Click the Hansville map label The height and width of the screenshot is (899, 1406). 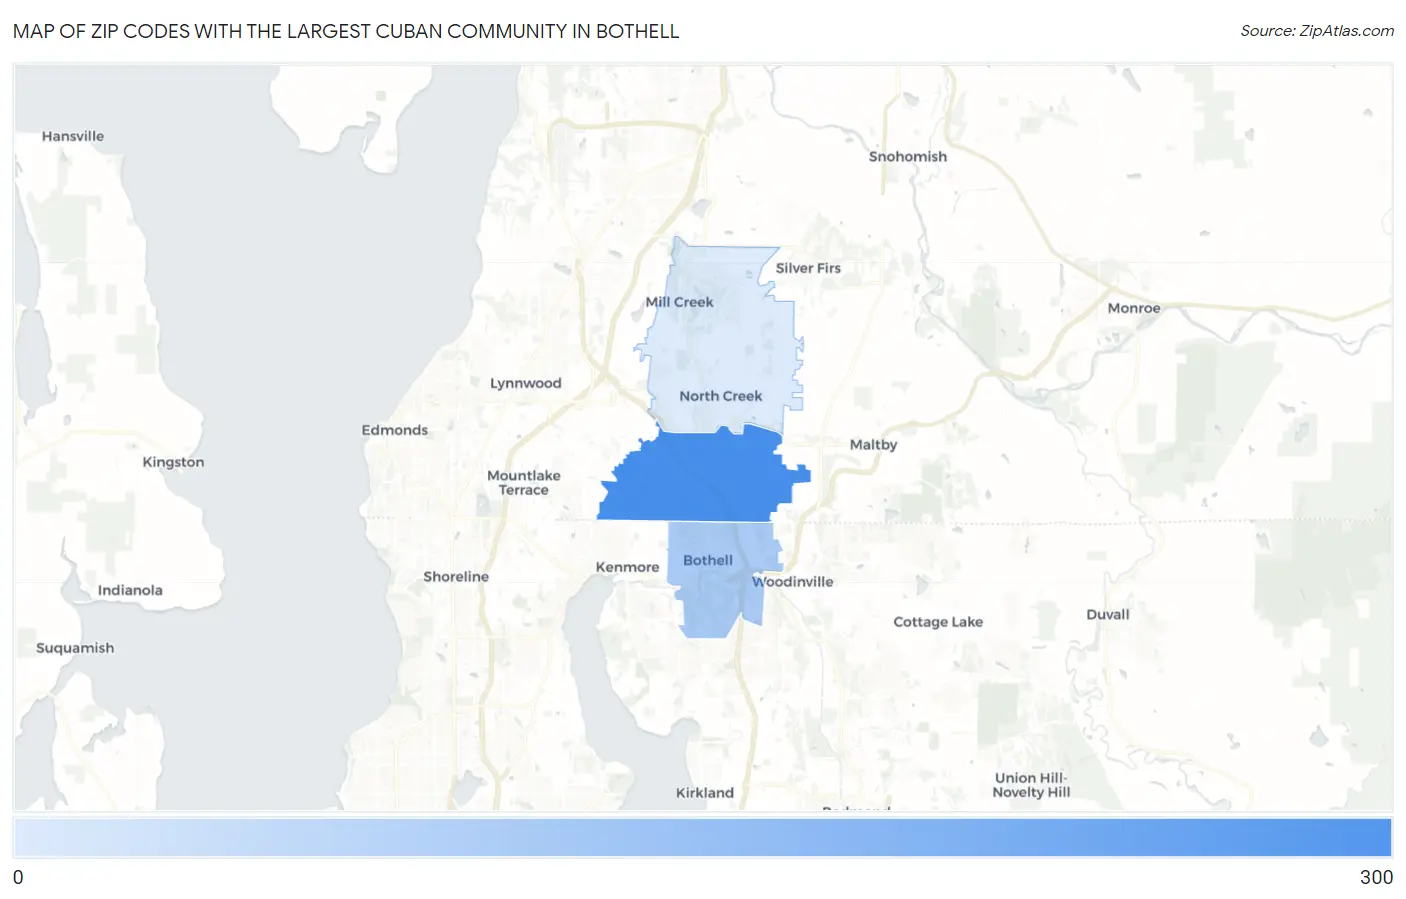73,136
